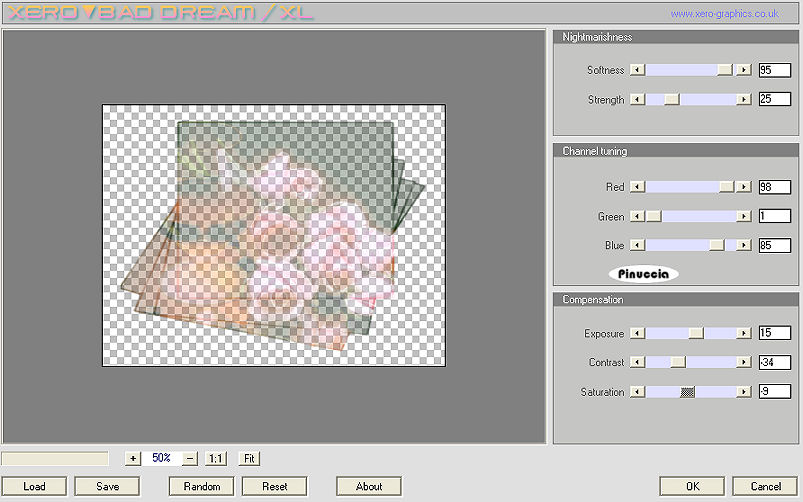This screenshot has height=502, width=803.
Task: Load a saved preset
Action: pos(34,486)
